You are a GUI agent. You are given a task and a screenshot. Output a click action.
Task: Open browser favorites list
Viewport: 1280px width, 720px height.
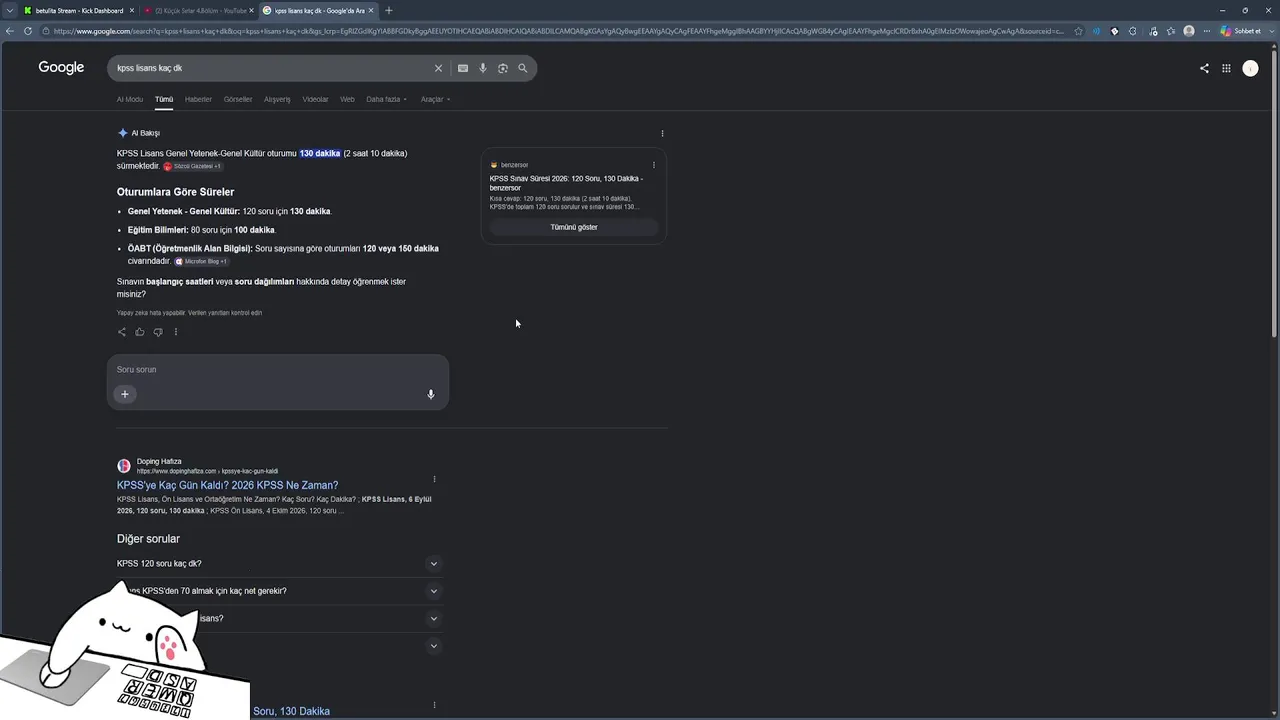[x=1171, y=31]
